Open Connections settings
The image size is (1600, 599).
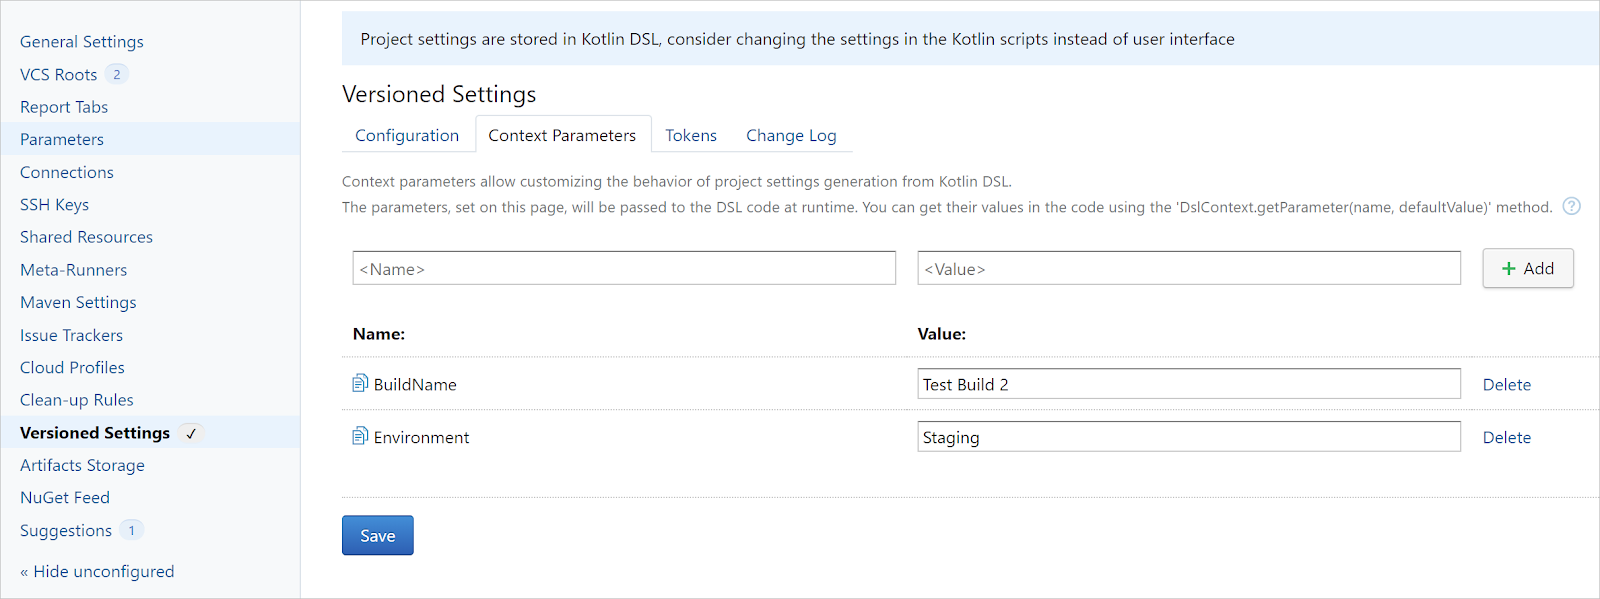click(67, 172)
